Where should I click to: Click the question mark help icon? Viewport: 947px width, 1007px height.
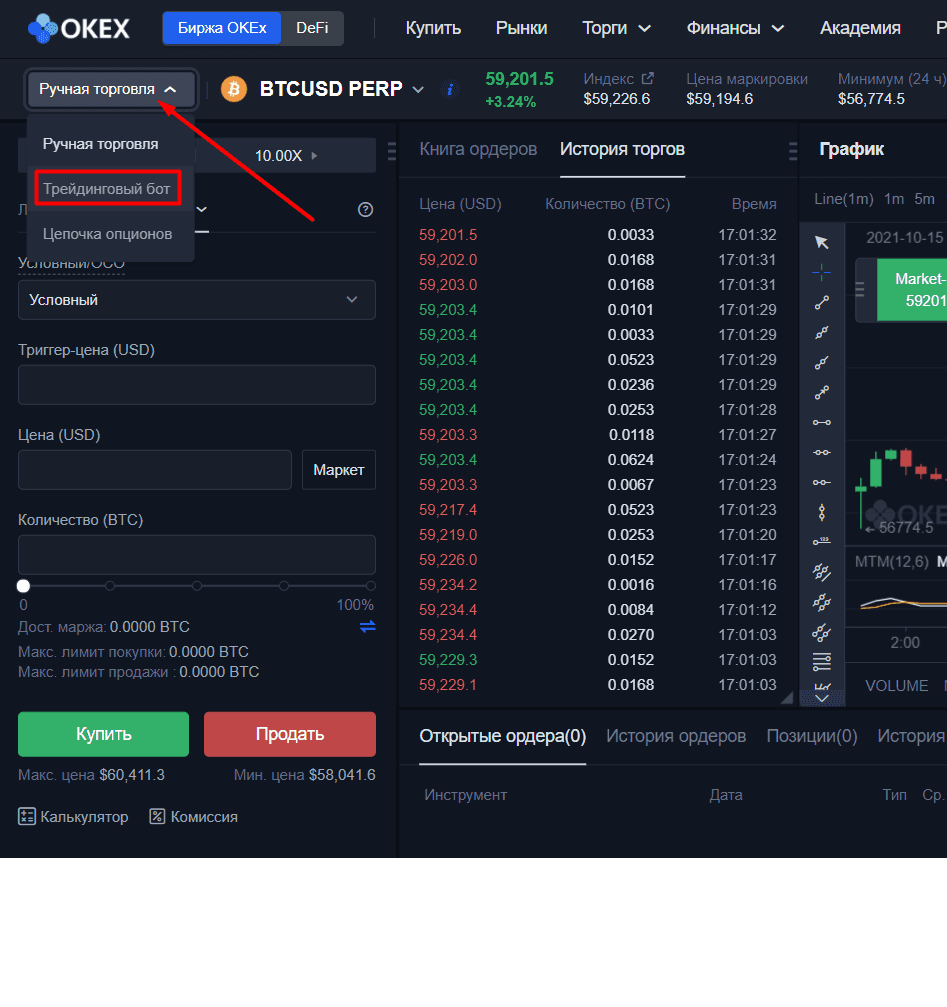[365, 209]
